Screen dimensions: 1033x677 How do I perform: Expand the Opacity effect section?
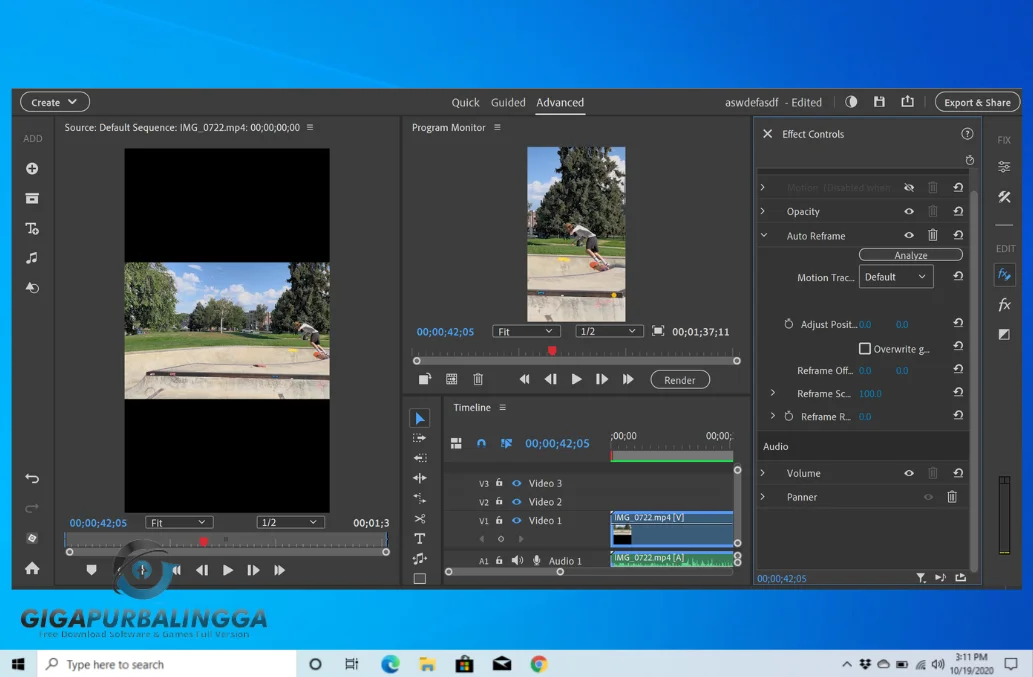click(x=763, y=211)
